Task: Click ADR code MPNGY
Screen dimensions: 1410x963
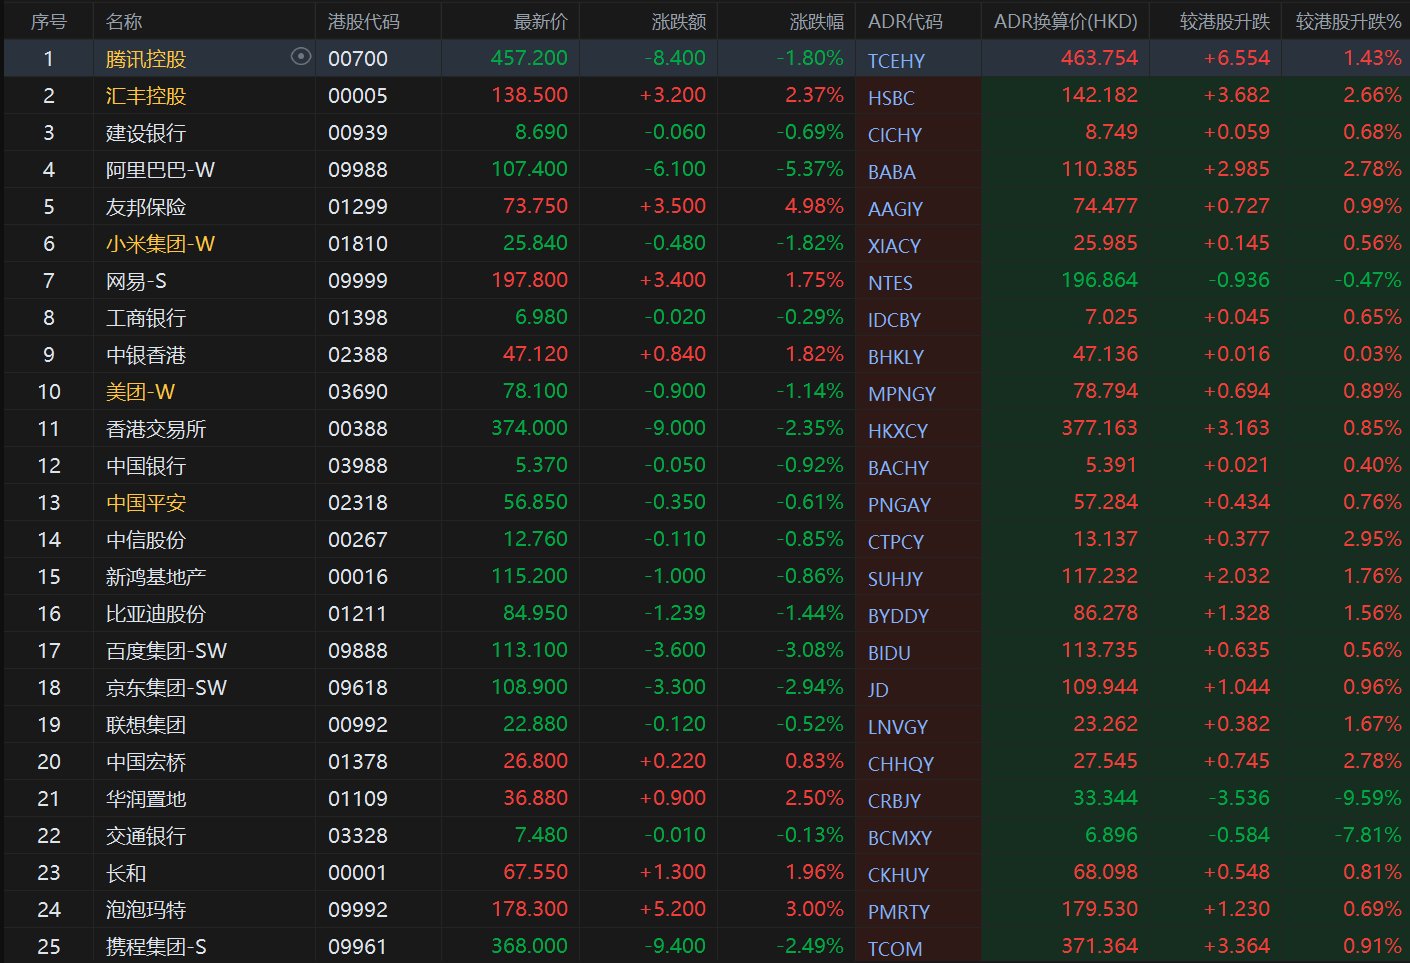Action: pyautogui.click(x=902, y=394)
